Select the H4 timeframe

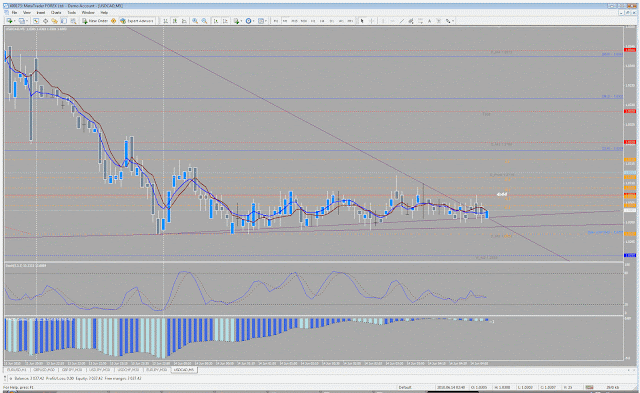[322, 21]
